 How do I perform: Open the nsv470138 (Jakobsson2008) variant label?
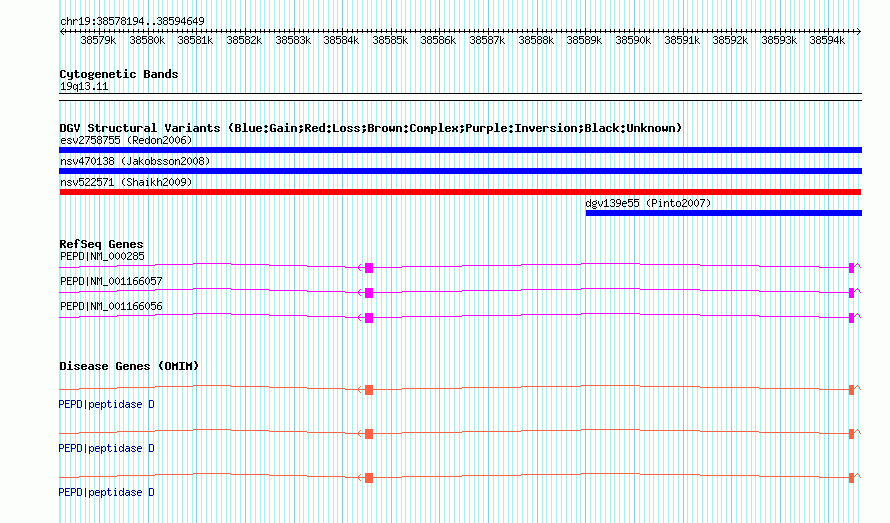pyautogui.click(x=135, y=161)
